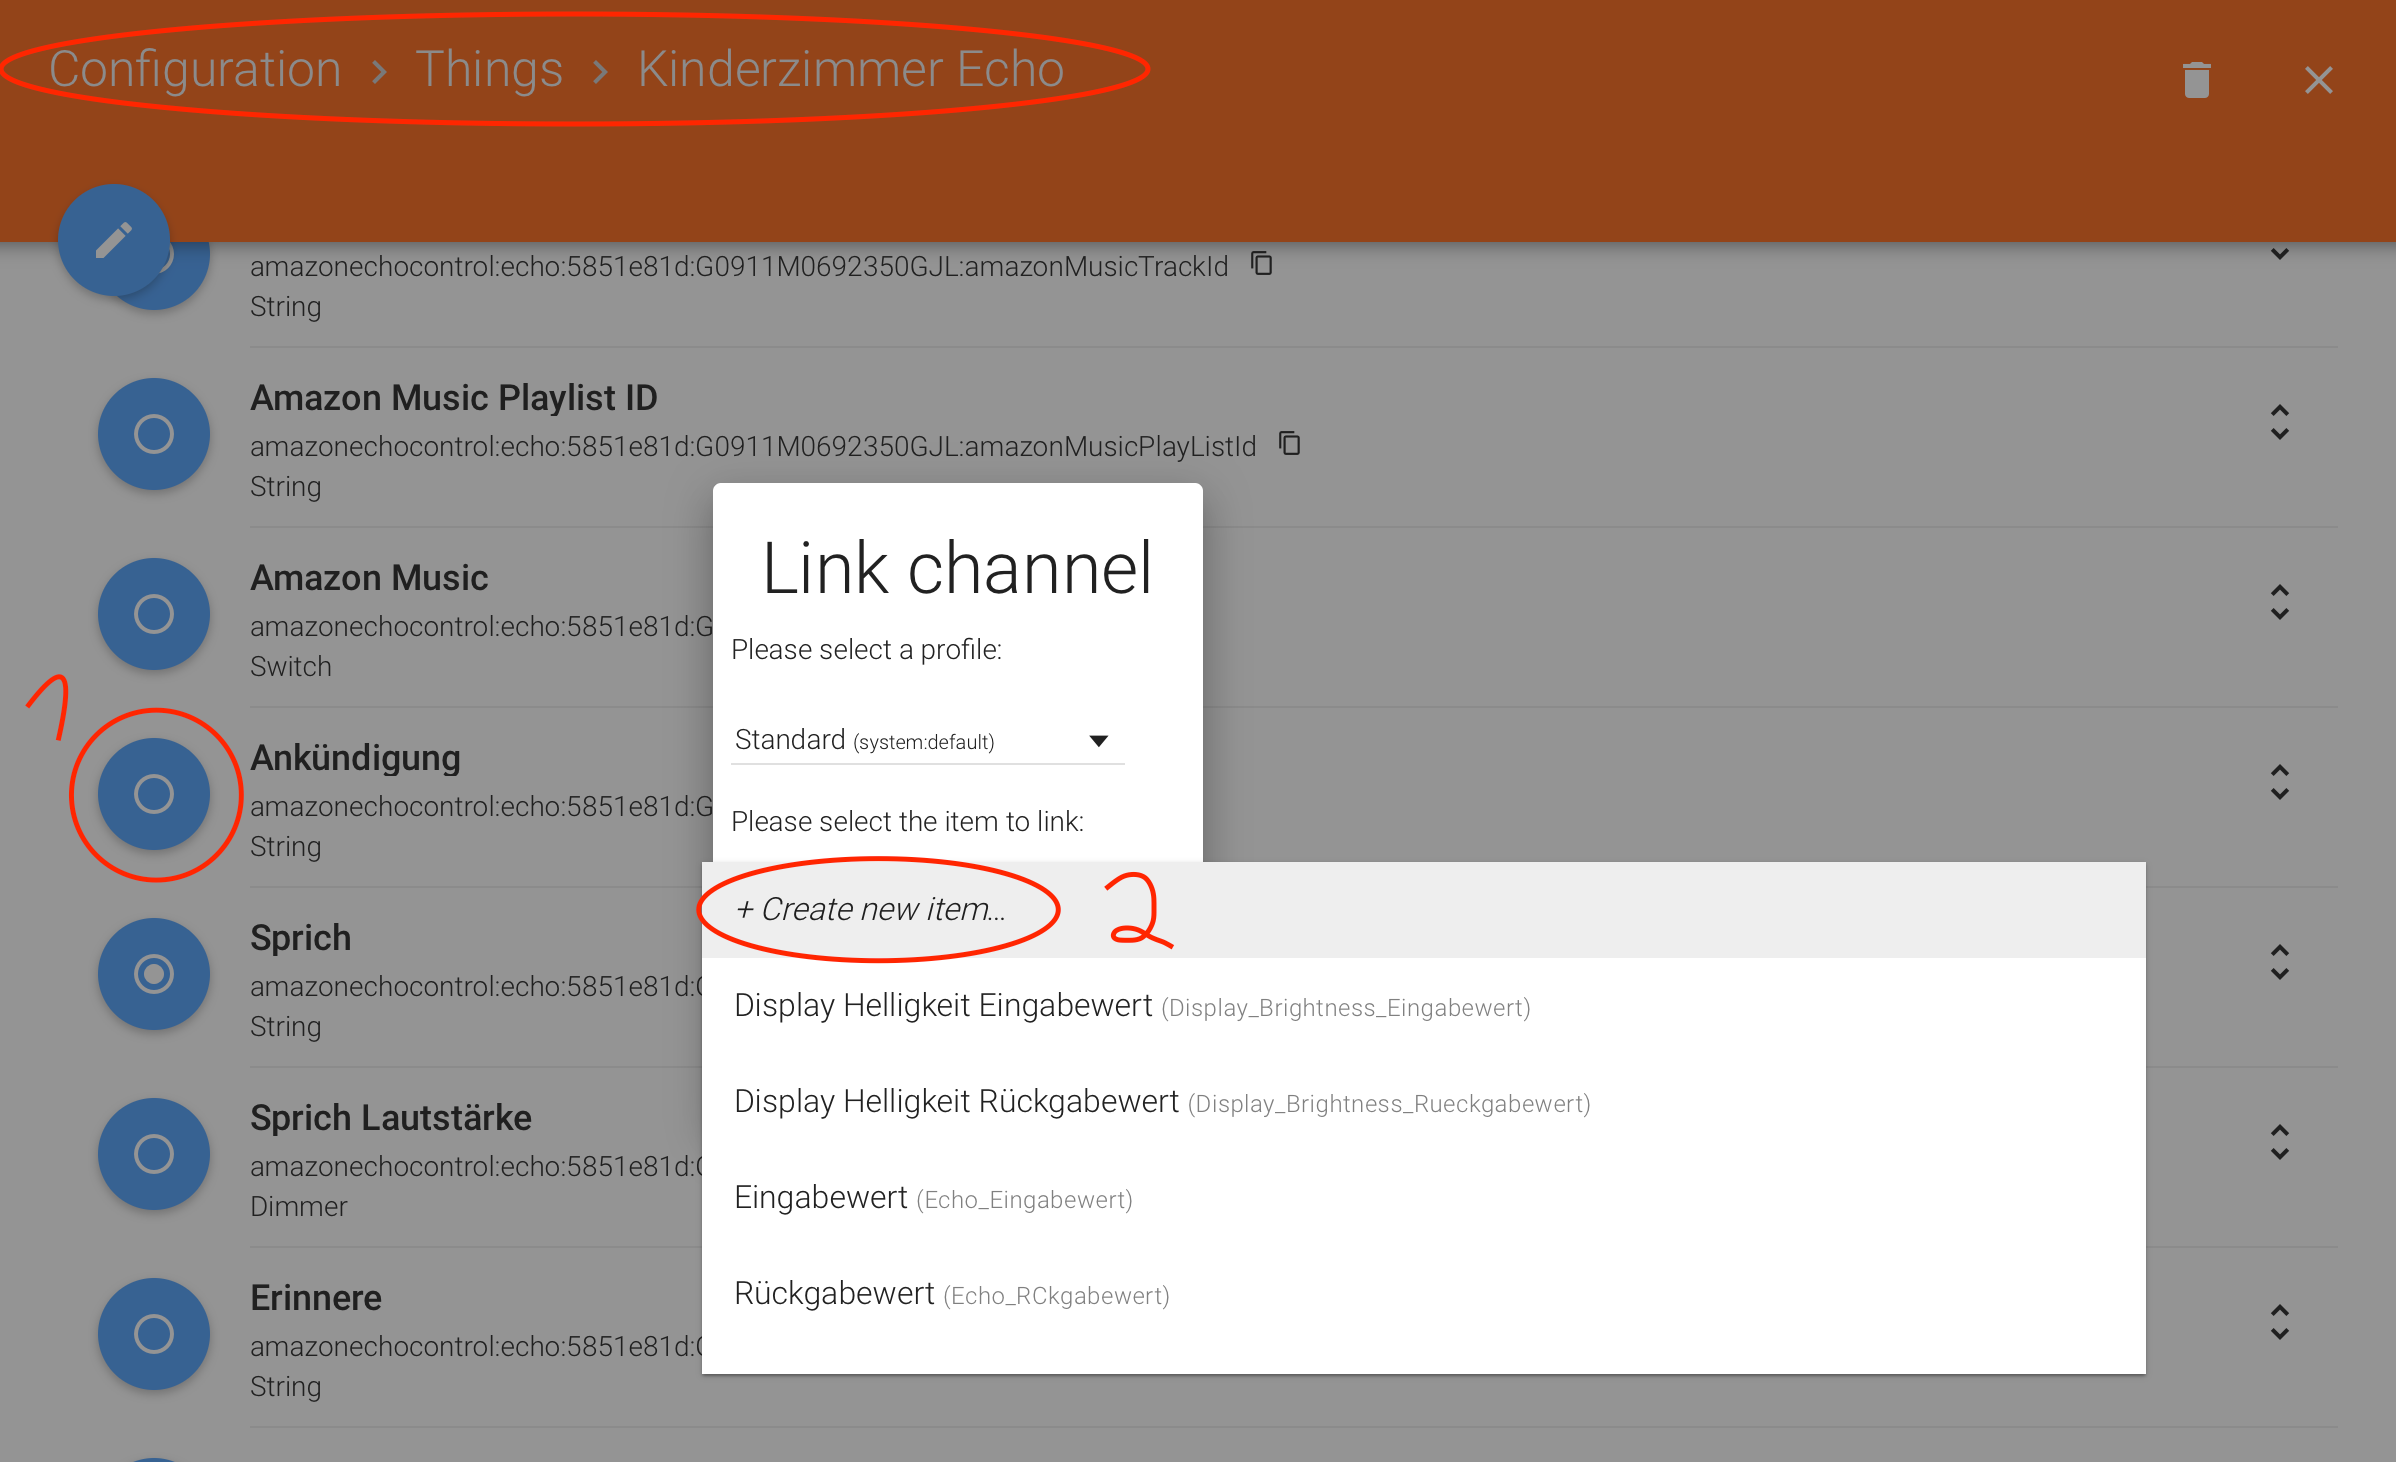
Task: Go to Things in breadcrumb
Action: coord(489,70)
